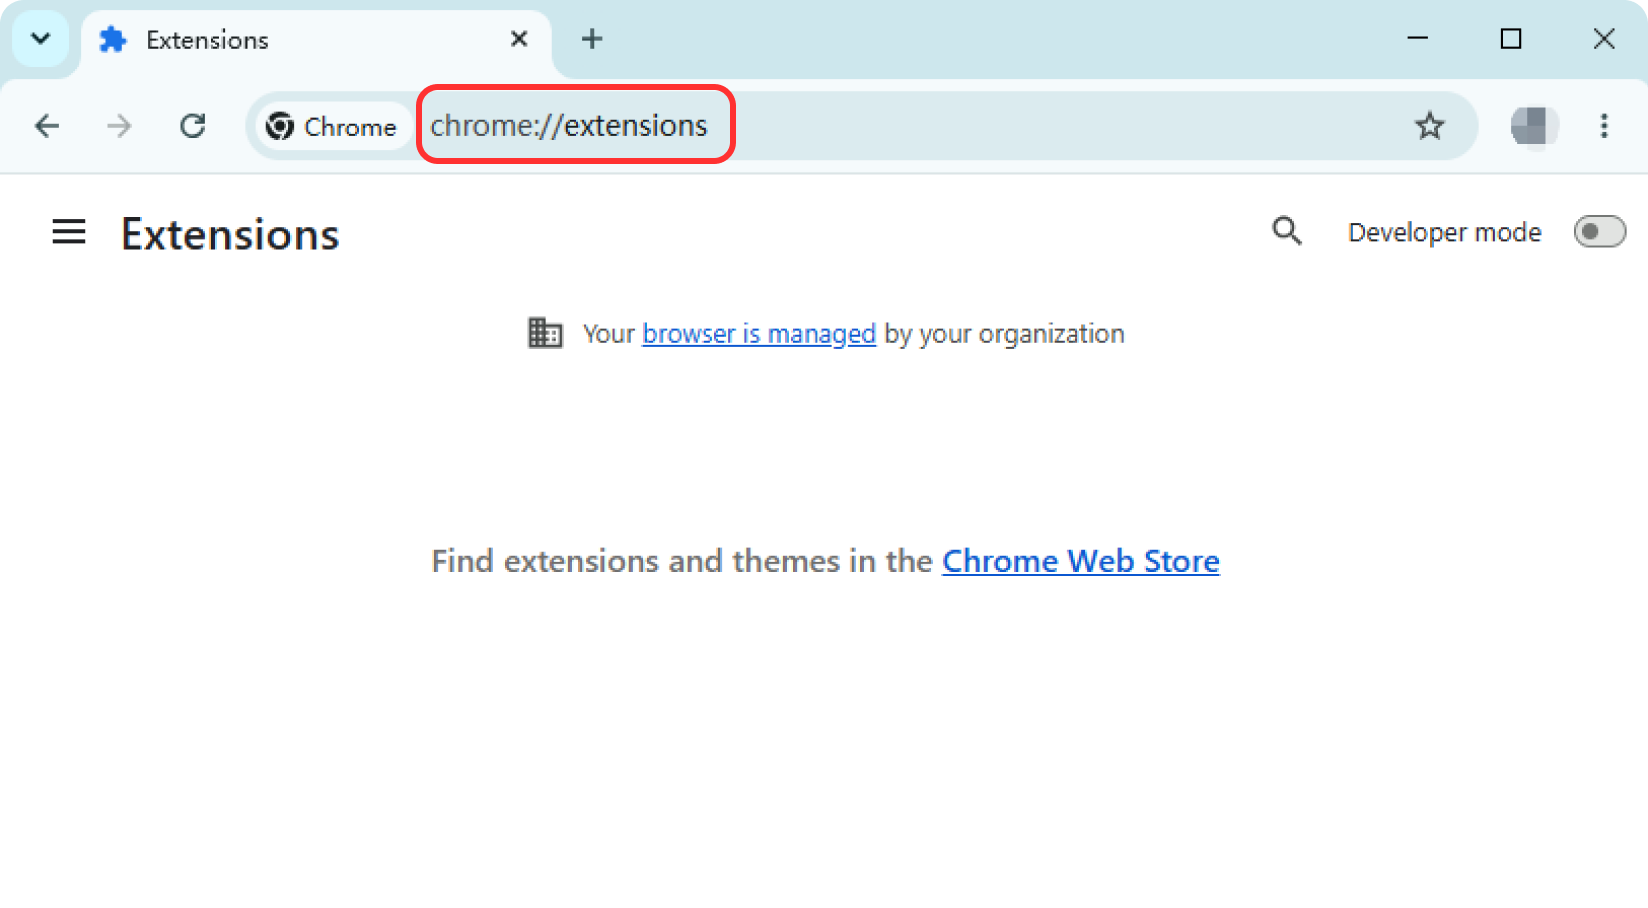Screen dimensions: 1648x908
Task: Click the Developer mode label
Action: (x=1445, y=232)
